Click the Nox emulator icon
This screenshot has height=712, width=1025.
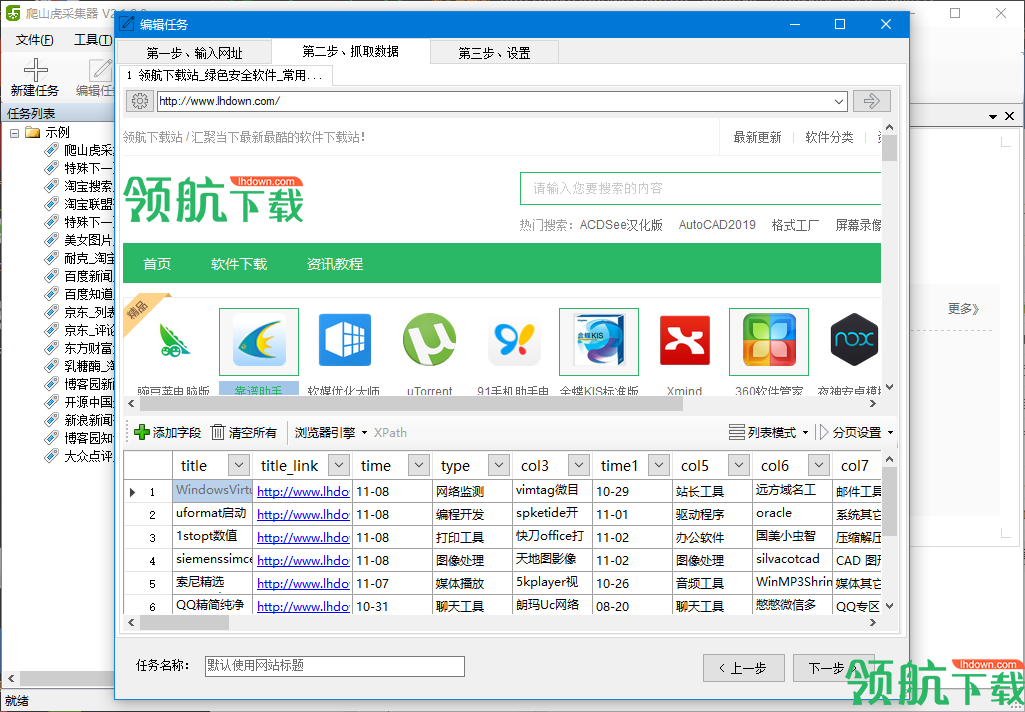pos(854,339)
